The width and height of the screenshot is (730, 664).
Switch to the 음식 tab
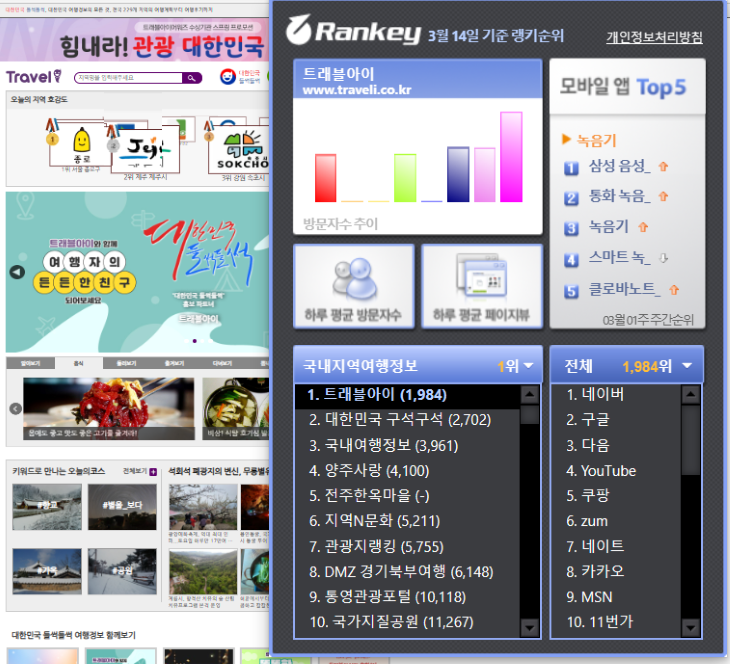click(x=79, y=363)
